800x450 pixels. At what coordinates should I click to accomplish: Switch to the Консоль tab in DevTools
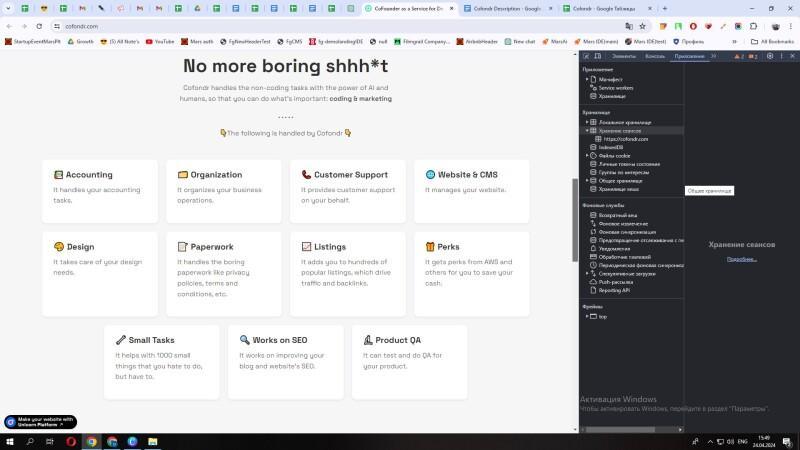(x=654, y=56)
